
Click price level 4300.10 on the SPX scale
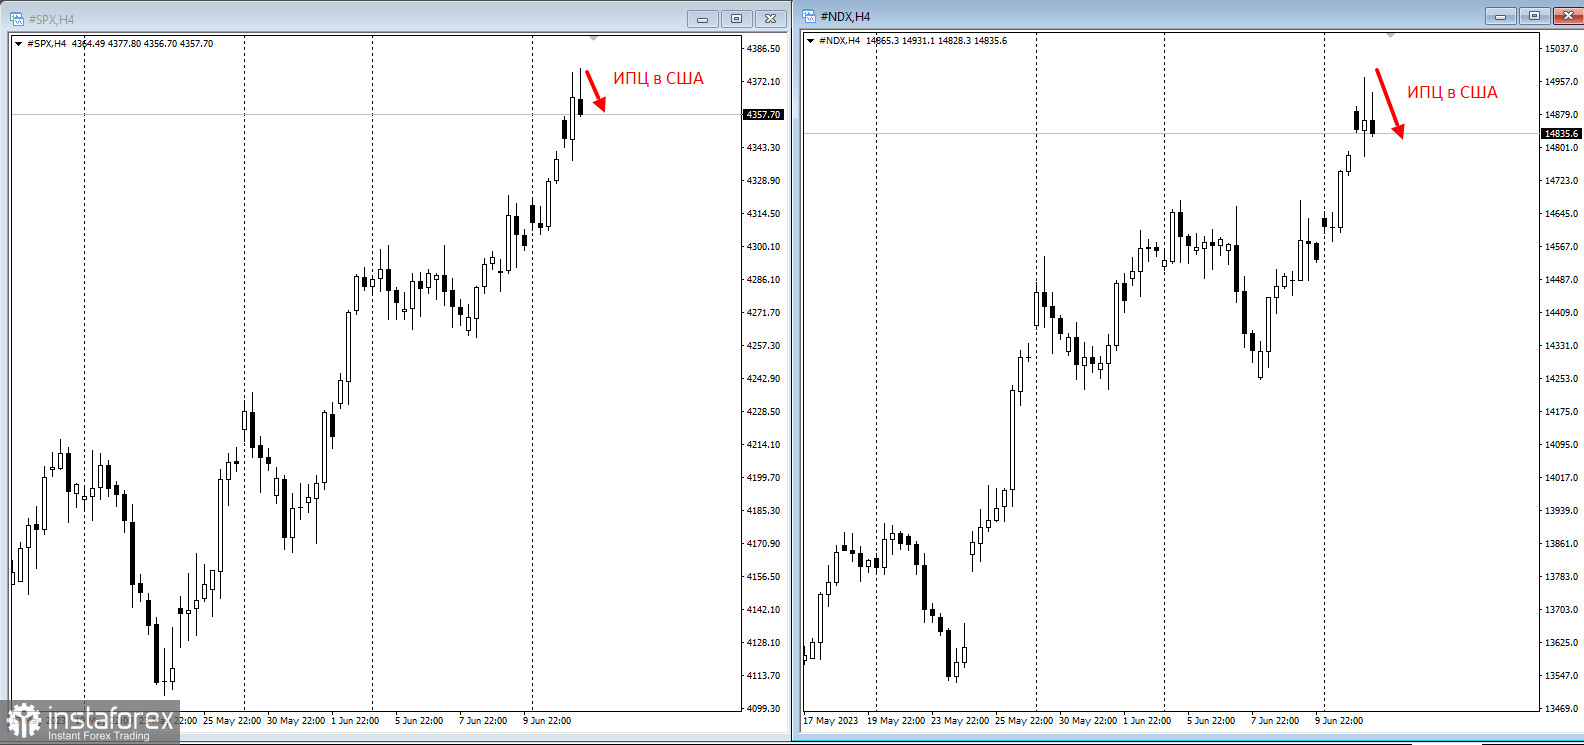tap(763, 247)
